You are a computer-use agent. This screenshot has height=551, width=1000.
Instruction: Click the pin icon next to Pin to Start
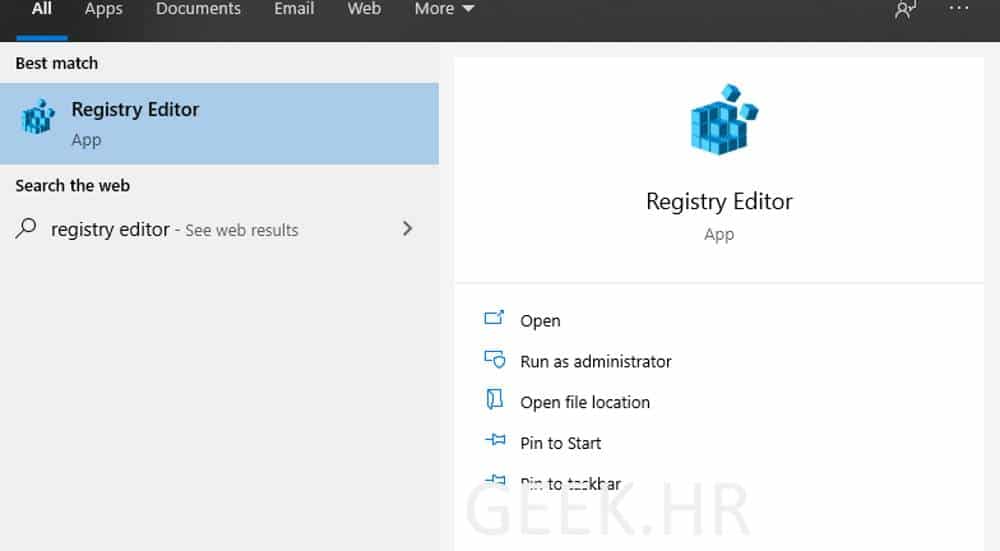point(494,442)
